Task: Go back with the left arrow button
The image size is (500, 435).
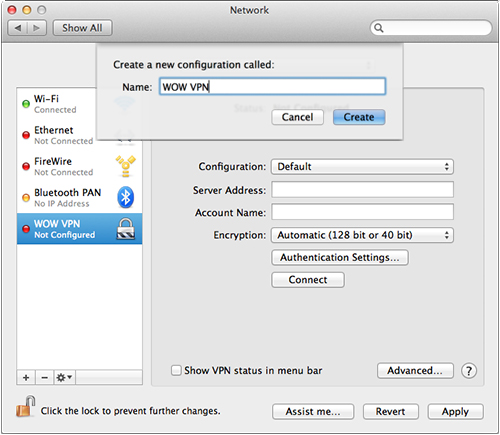Action: tap(18, 28)
